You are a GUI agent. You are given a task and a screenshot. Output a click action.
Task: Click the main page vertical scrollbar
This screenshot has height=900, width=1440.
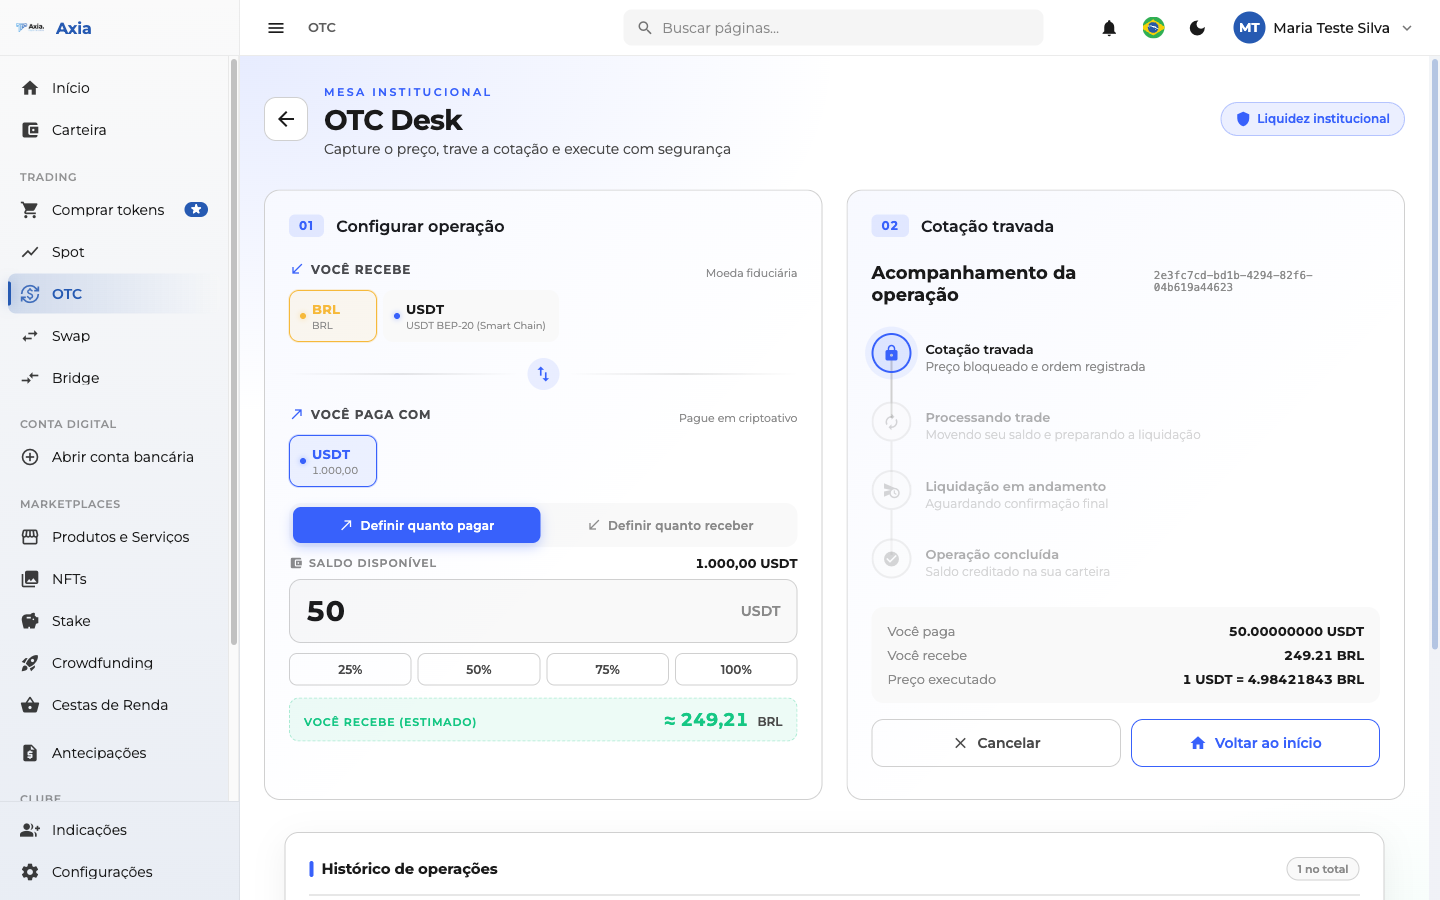point(1434,355)
